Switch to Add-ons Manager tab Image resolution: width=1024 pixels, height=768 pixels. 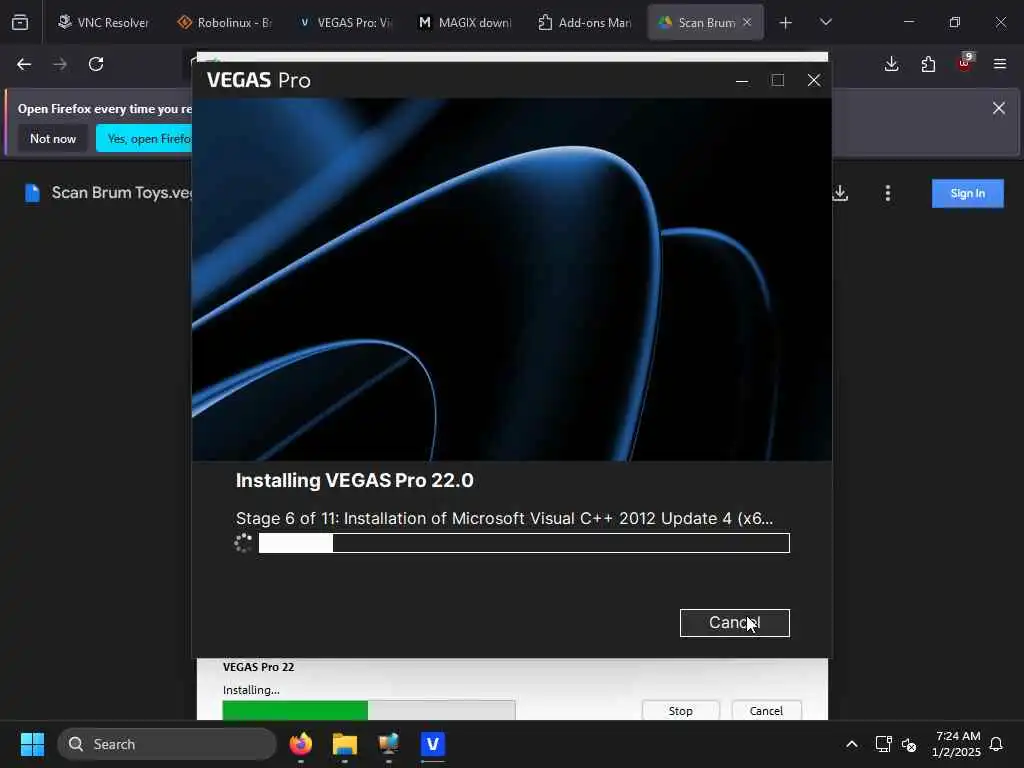click(585, 22)
